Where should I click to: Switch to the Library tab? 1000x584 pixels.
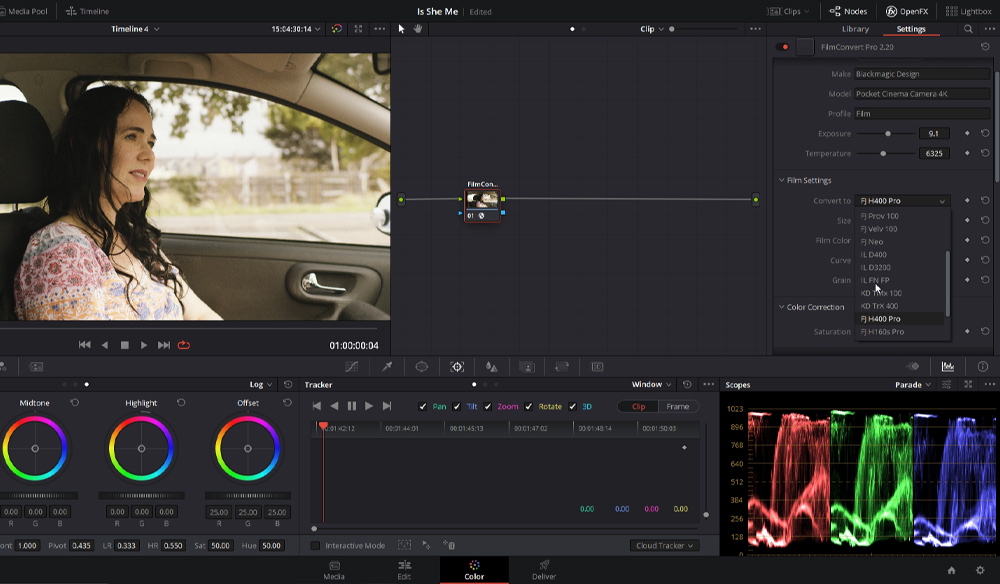pos(855,29)
